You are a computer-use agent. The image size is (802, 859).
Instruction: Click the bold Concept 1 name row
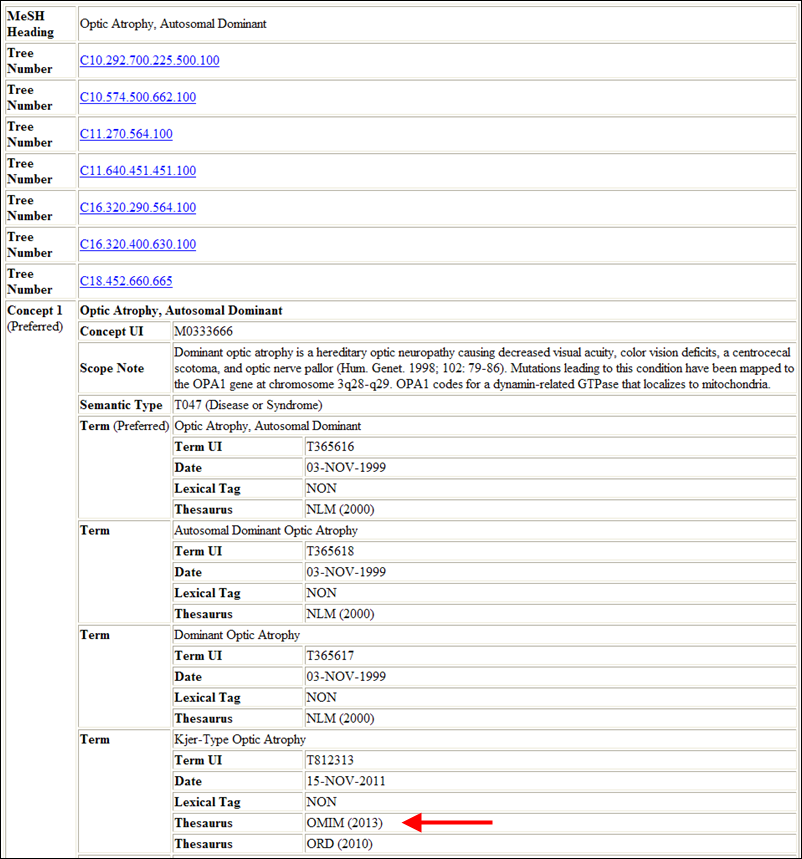437,311
